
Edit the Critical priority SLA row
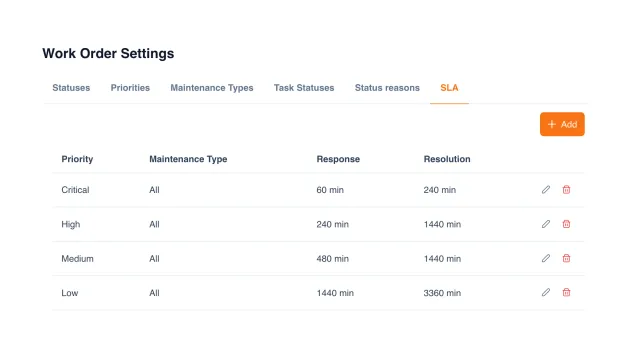[x=546, y=190]
